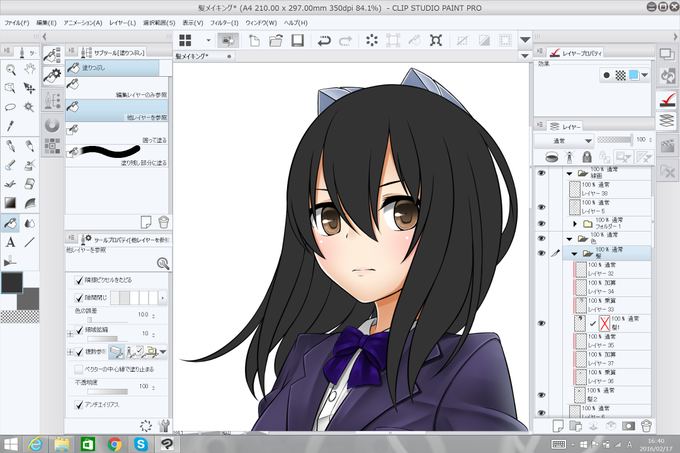Select the Airbrush tool
Viewport: 680px width, 453px height.
(29, 165)
